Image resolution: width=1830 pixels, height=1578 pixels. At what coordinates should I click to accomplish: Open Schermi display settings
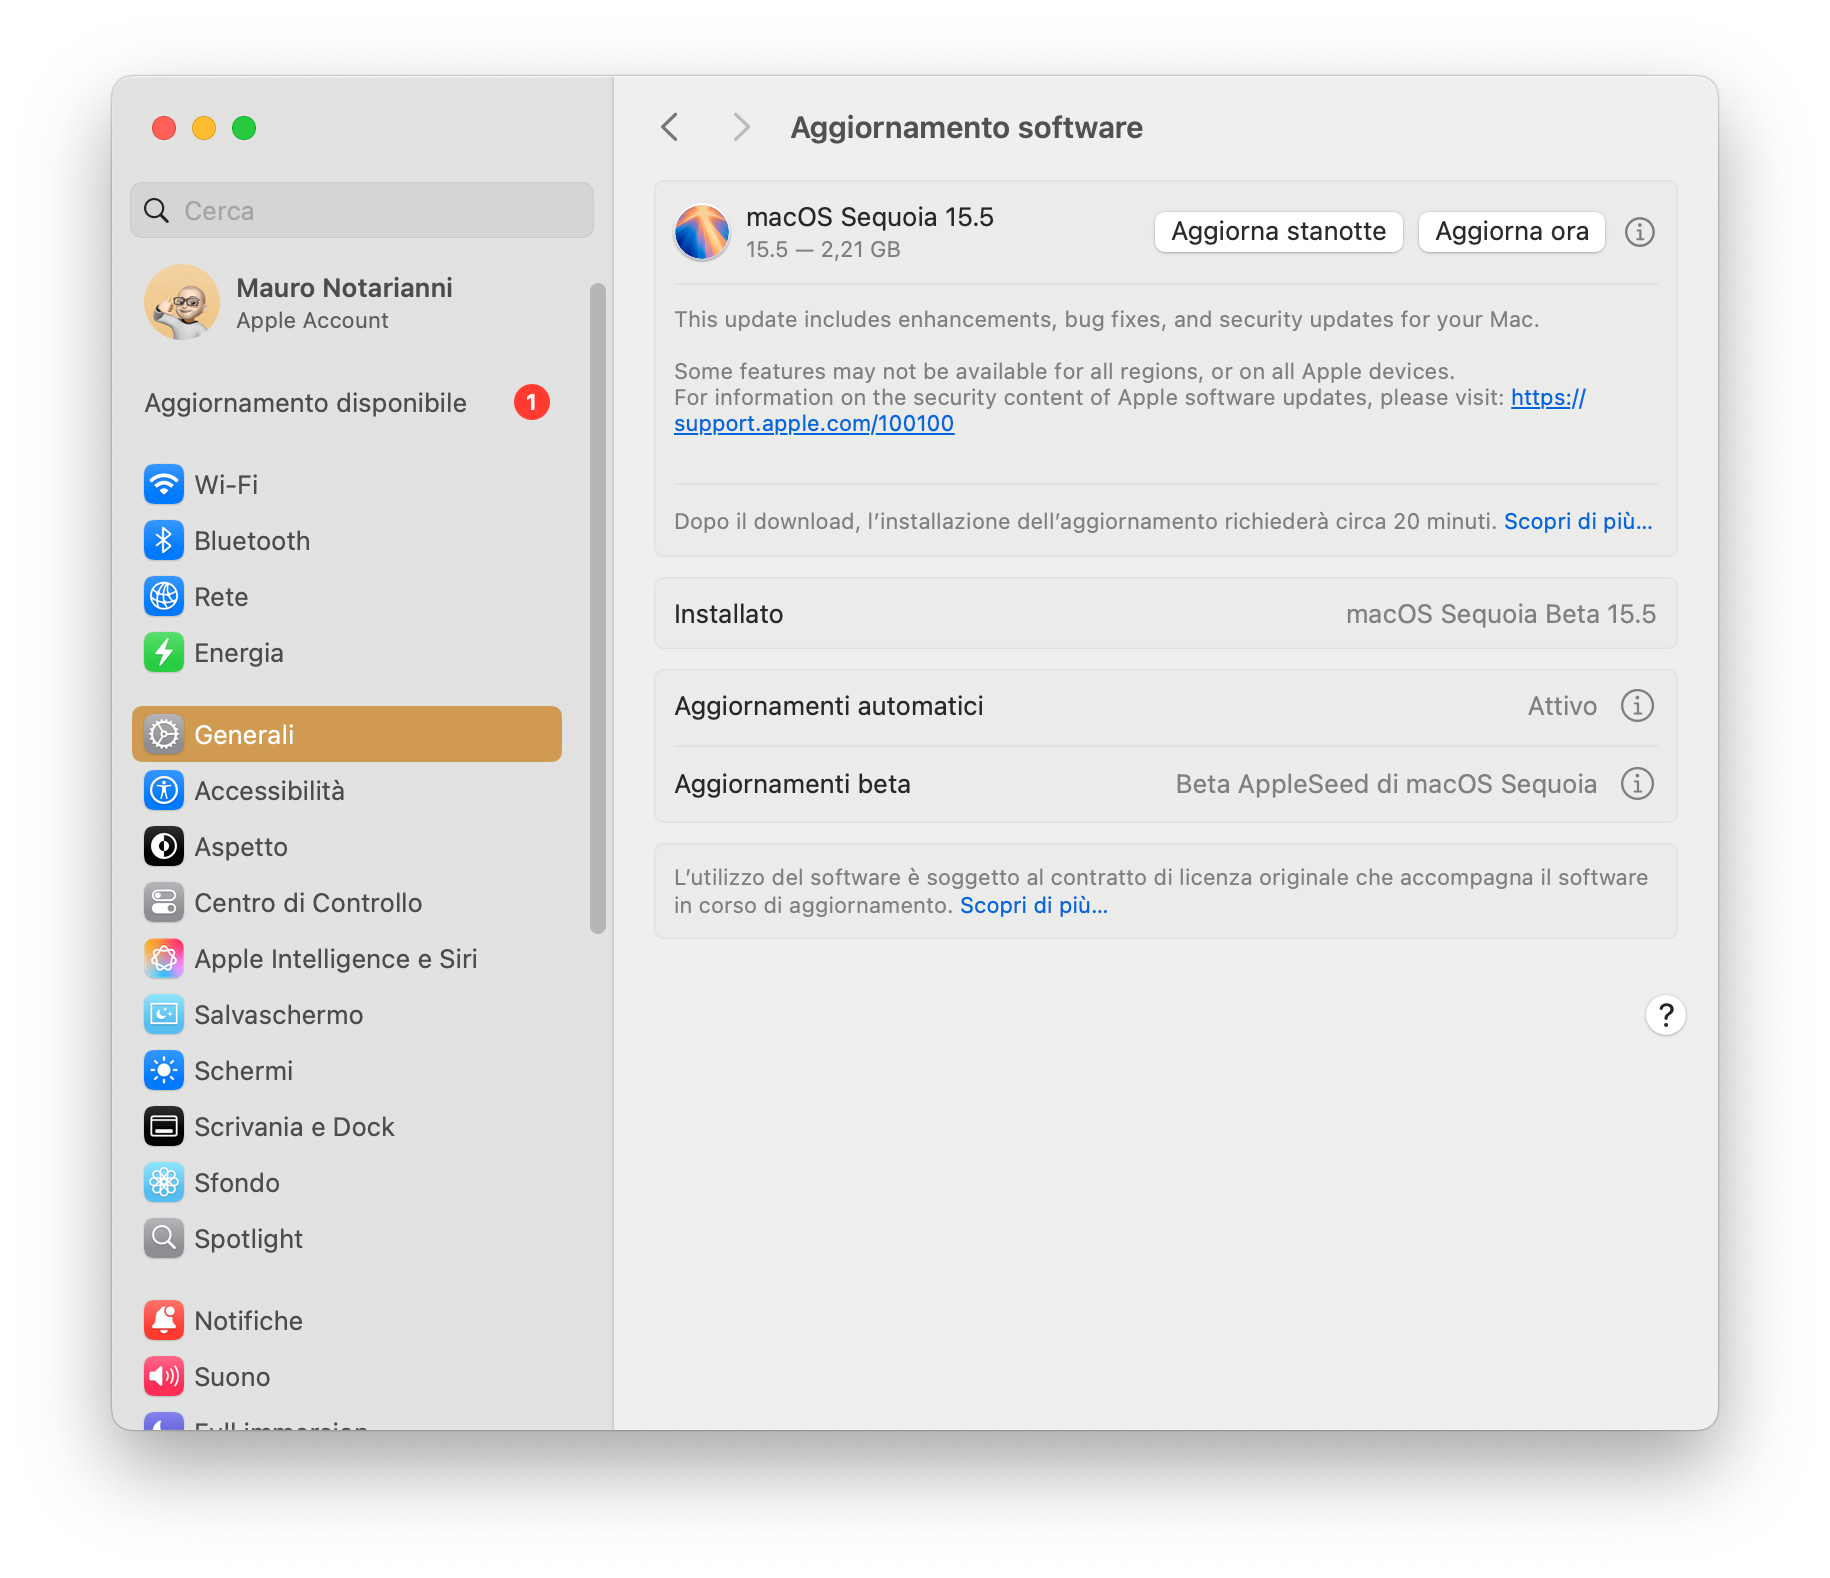pyautogui.click(x=346, y=1071)
